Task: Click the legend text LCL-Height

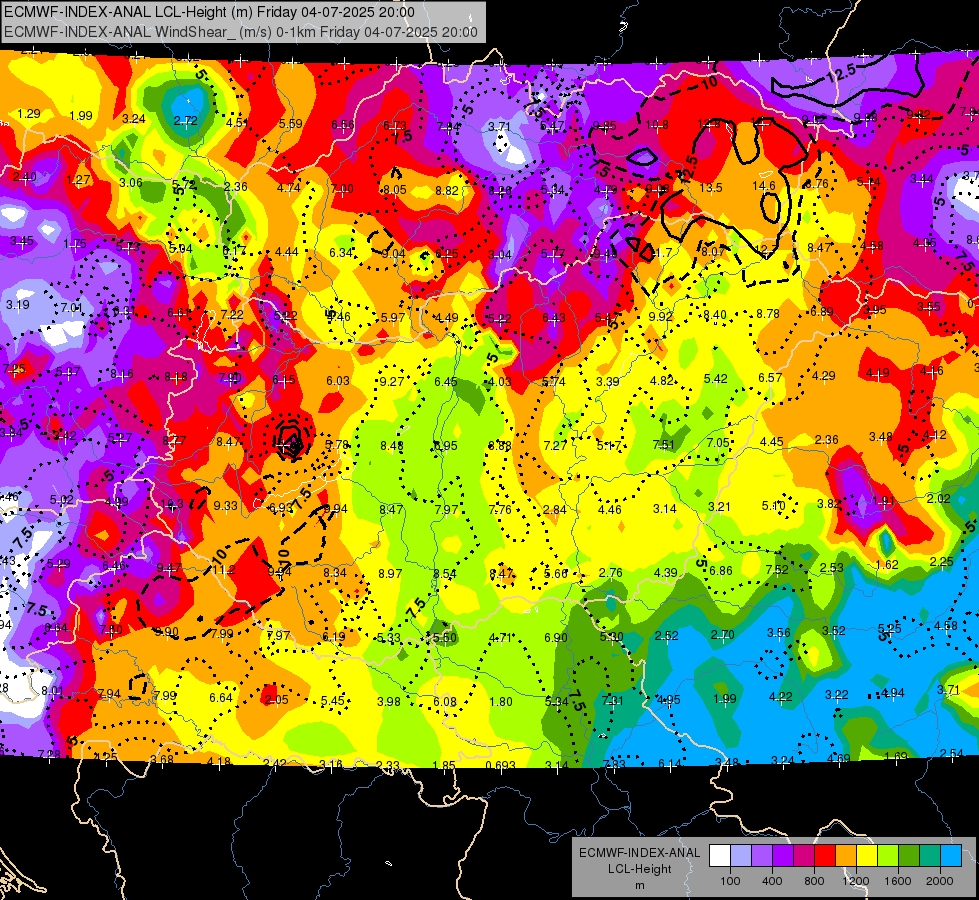Action: coord(639,869)
